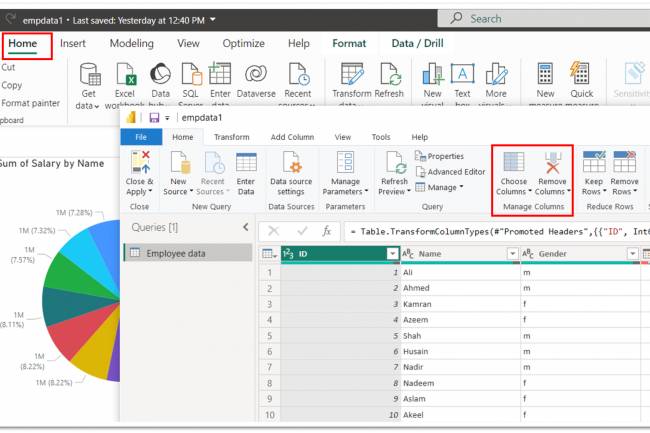Open More visuals gallery
650x433 pixels.
[496, 86]
